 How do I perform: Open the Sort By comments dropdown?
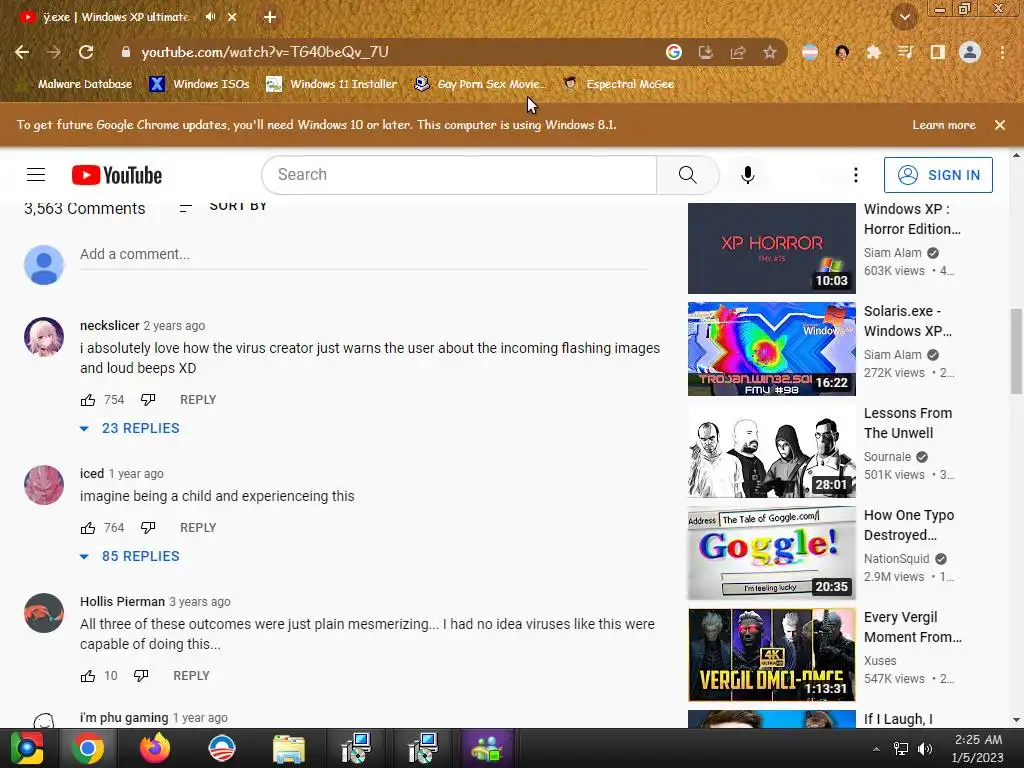[223, 206]
